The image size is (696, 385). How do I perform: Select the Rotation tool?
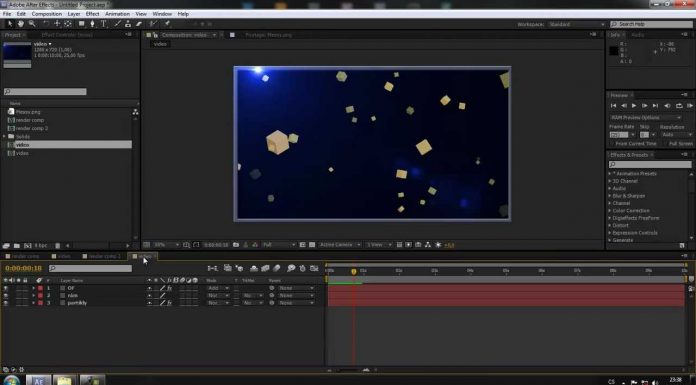46,24
